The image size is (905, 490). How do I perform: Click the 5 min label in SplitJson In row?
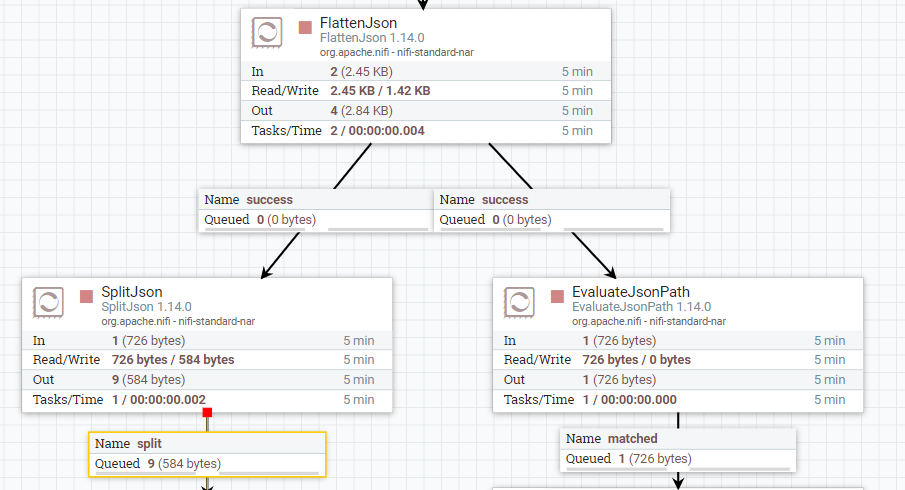coord(359,341)
